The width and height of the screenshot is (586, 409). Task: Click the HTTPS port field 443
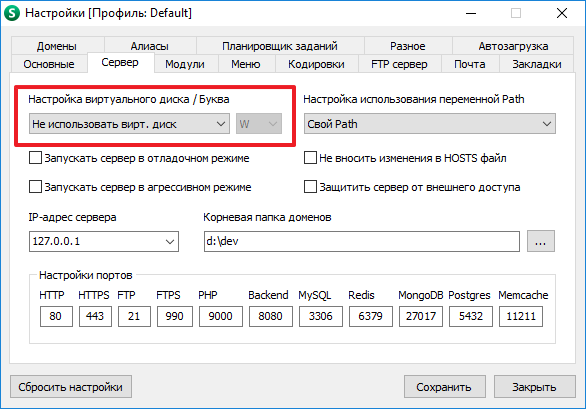tap(95, 316)
